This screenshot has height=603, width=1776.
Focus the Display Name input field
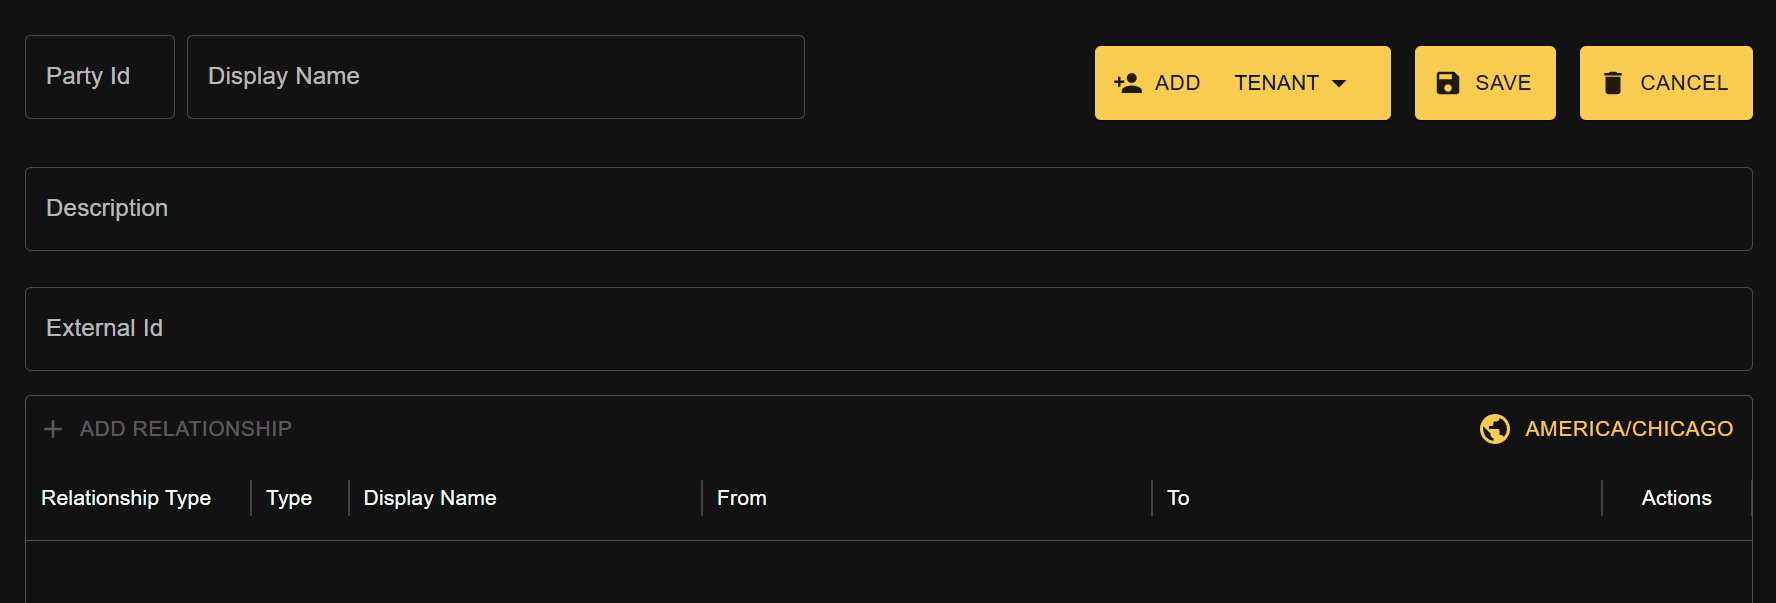496,77
